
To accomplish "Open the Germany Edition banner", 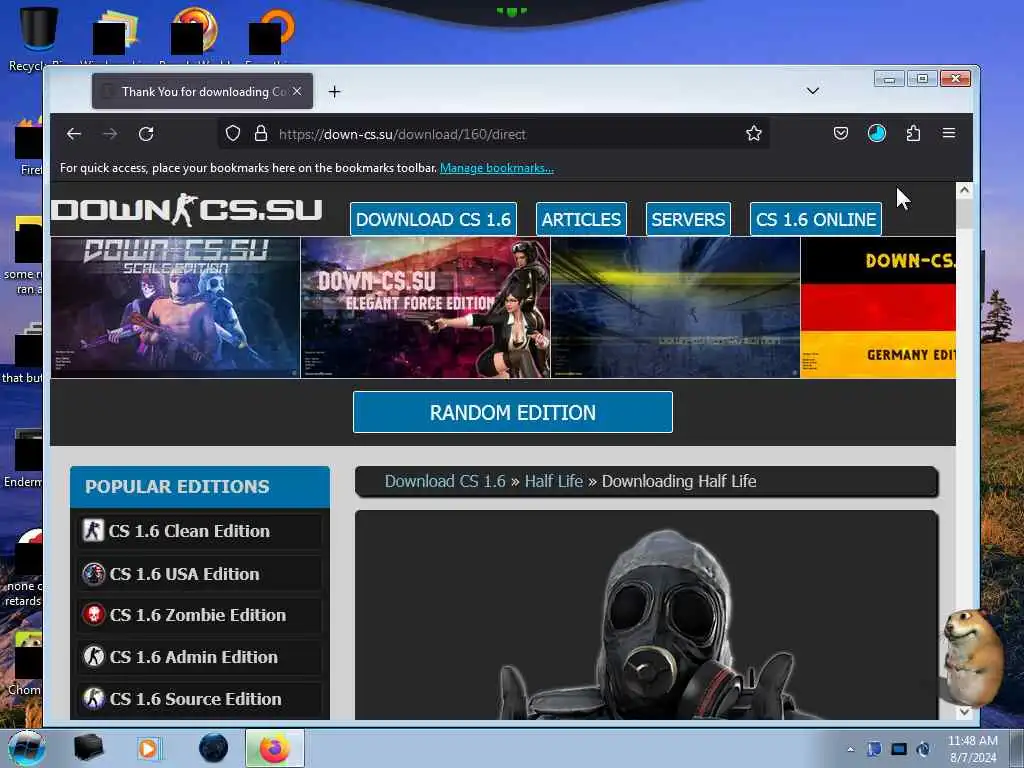I will pos(878,308).
